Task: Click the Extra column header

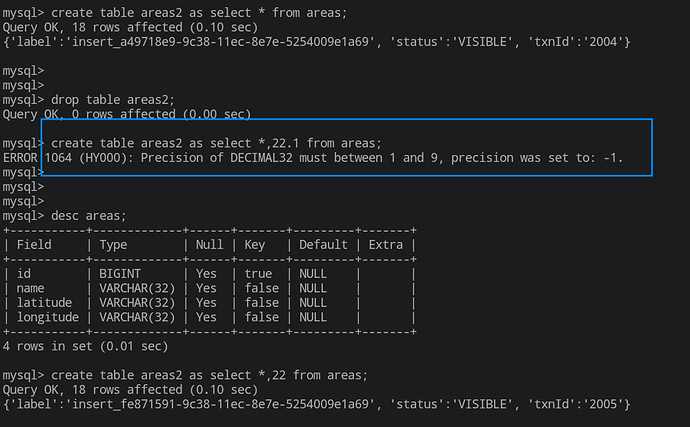Action: (x=386, y=245)
